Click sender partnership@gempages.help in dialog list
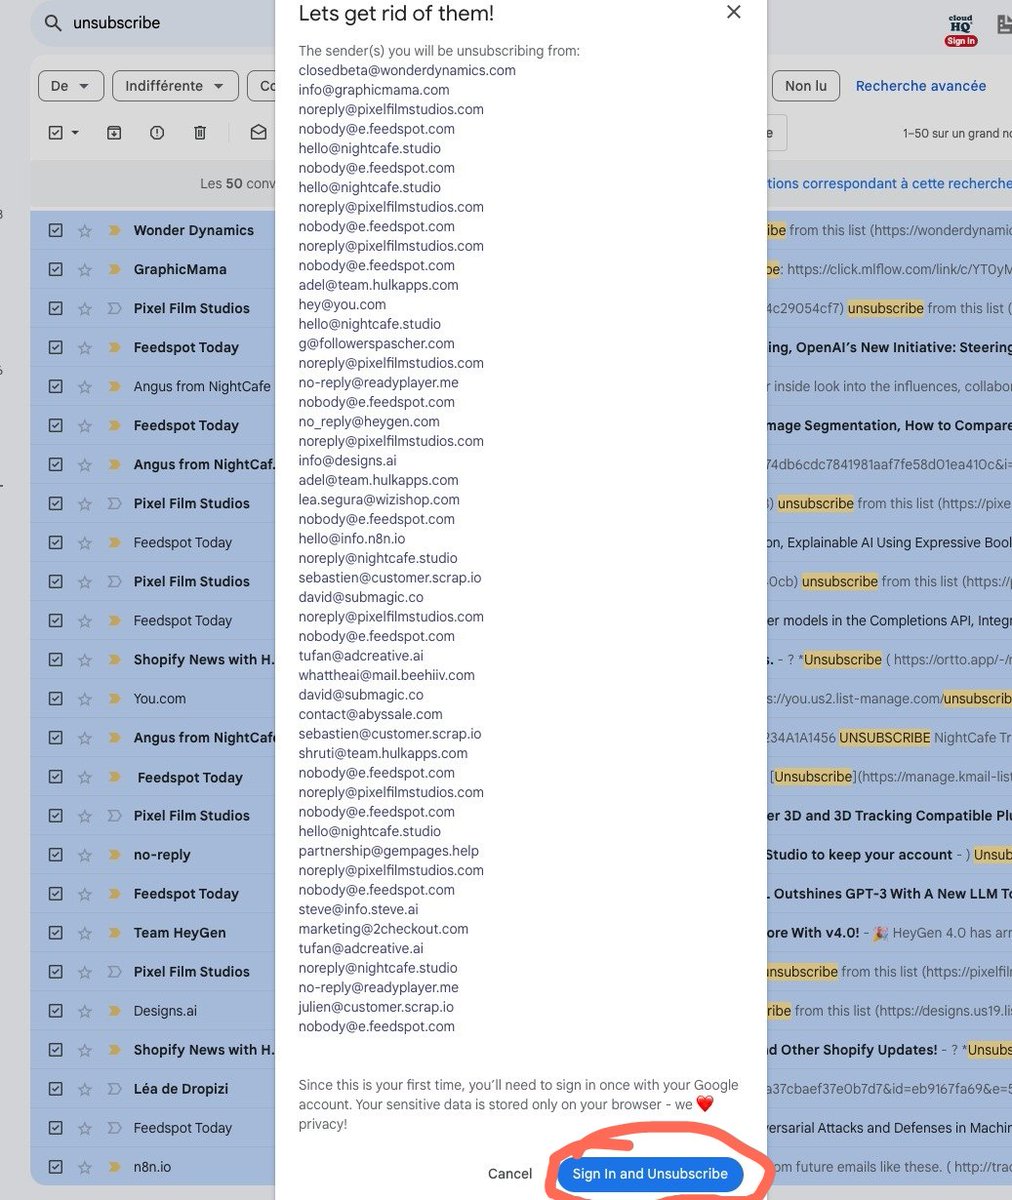 click(389, 851)
